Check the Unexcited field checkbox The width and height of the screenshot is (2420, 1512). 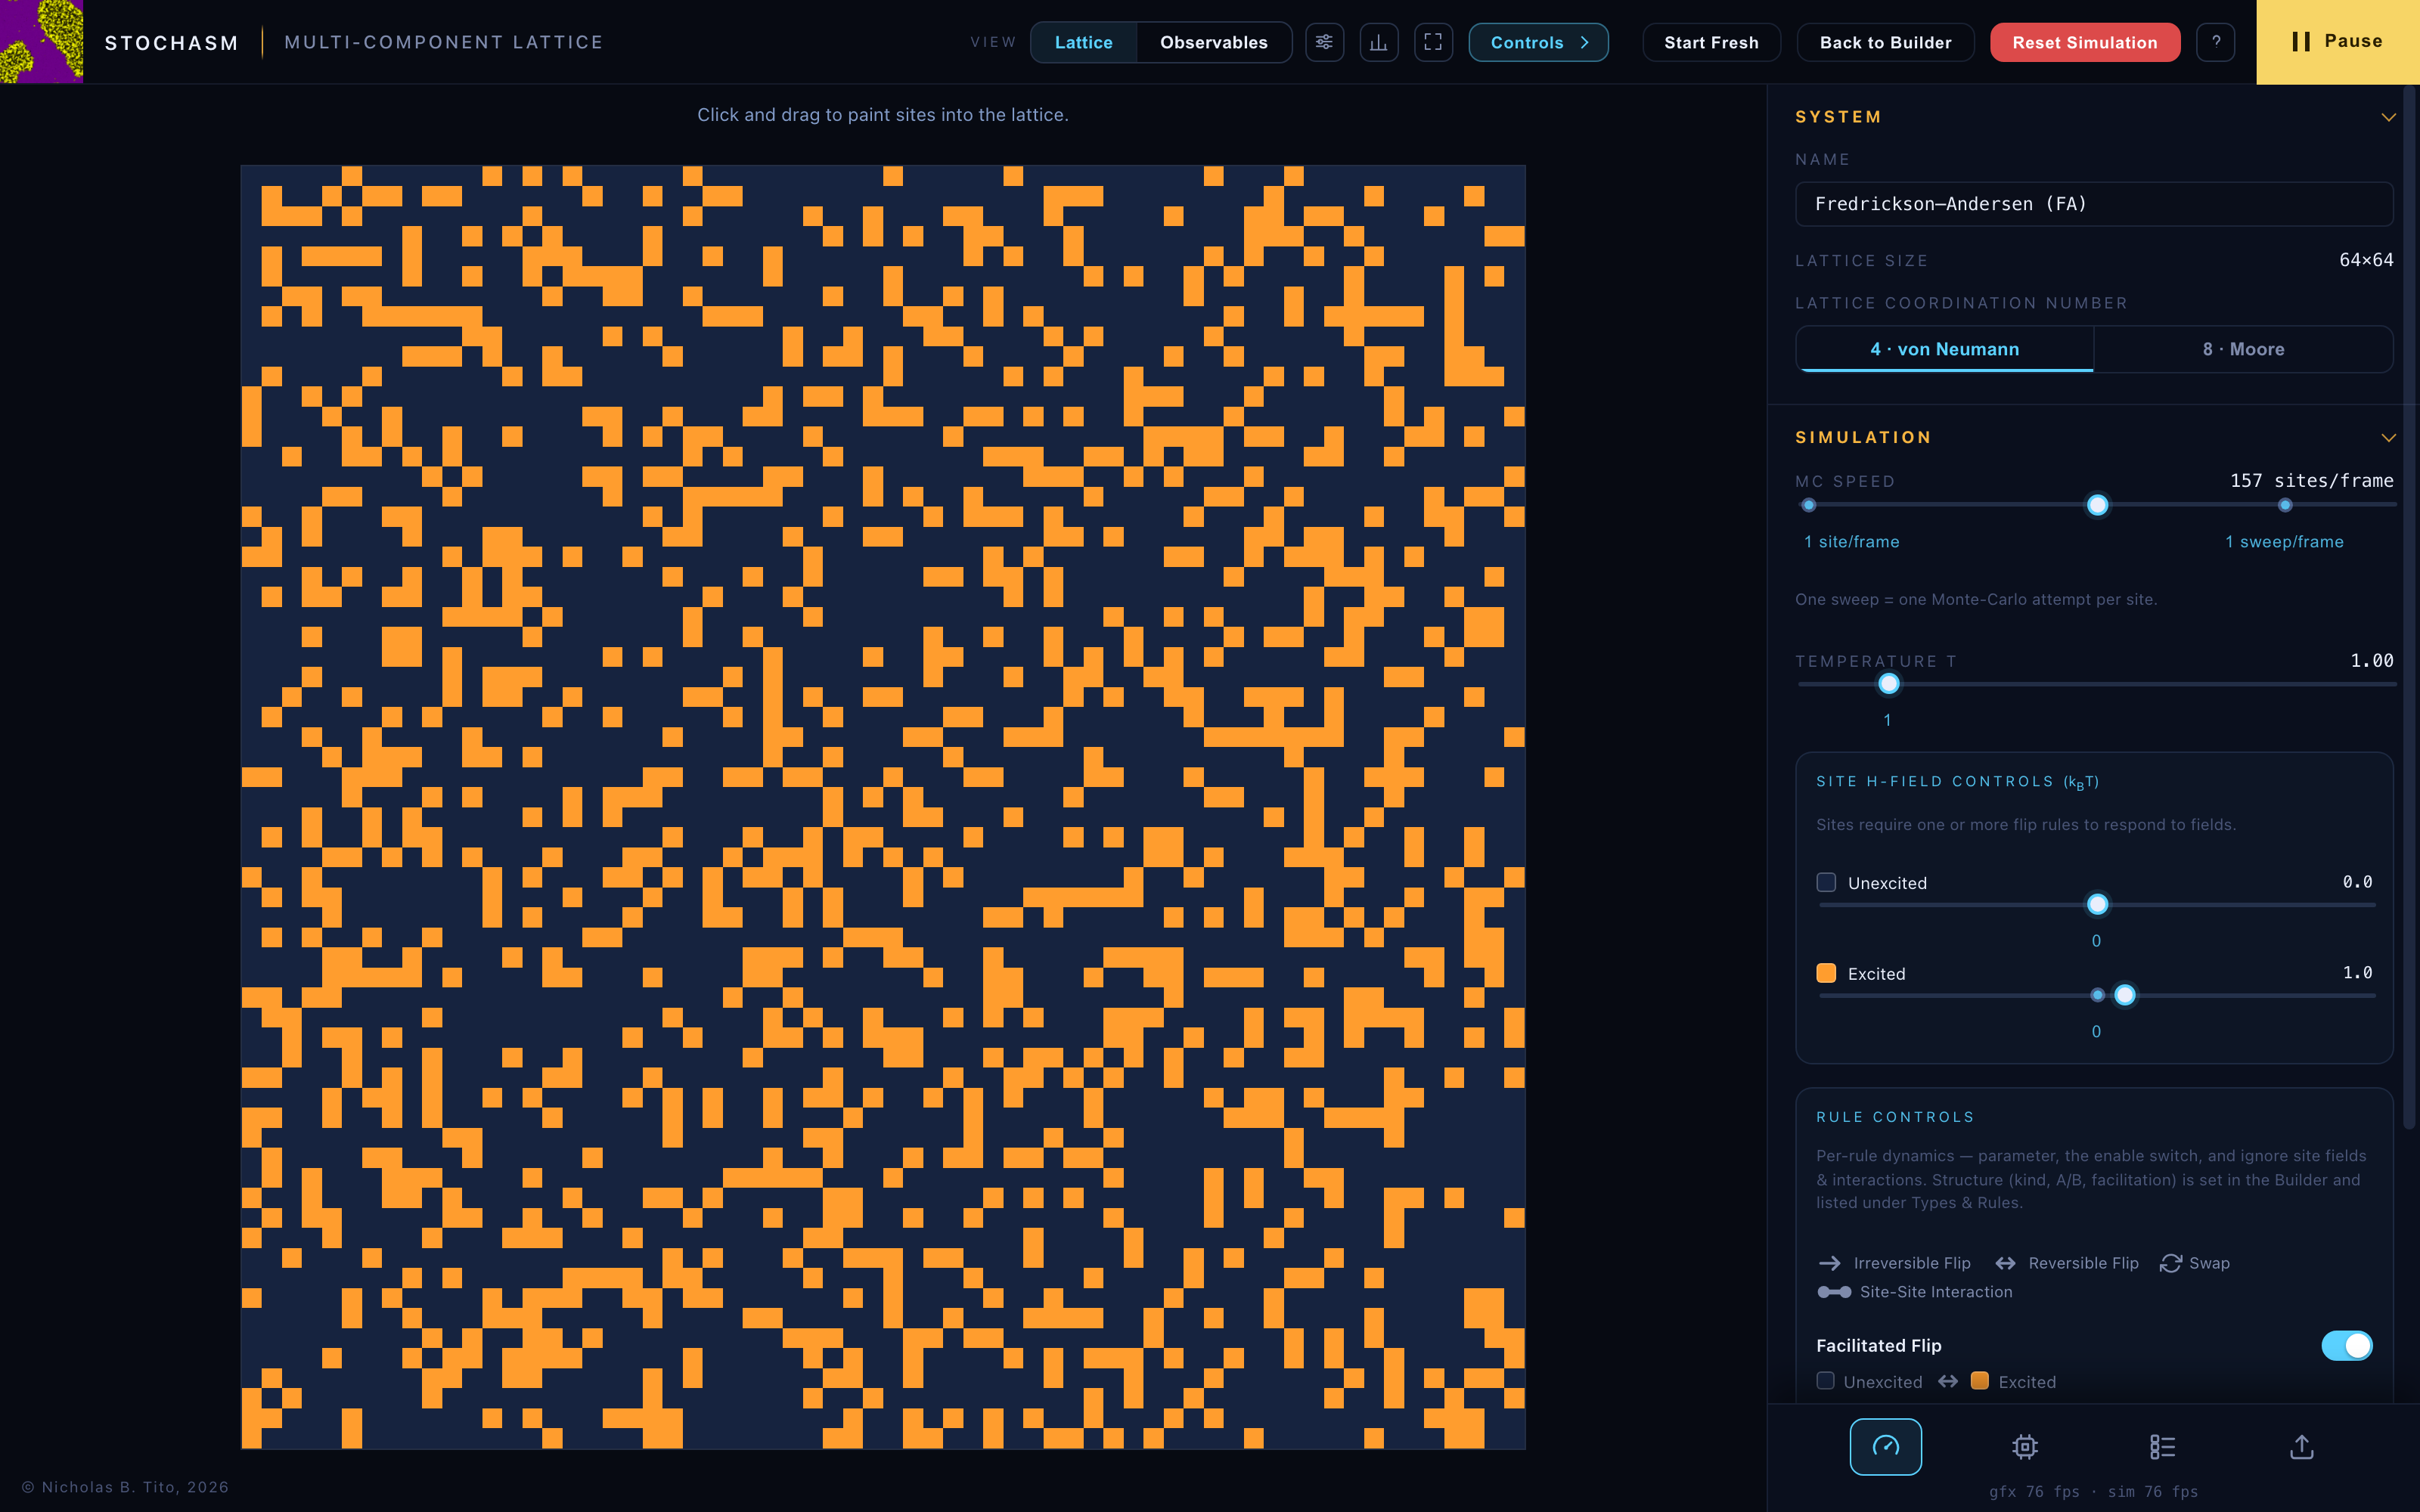(1826, 882)
